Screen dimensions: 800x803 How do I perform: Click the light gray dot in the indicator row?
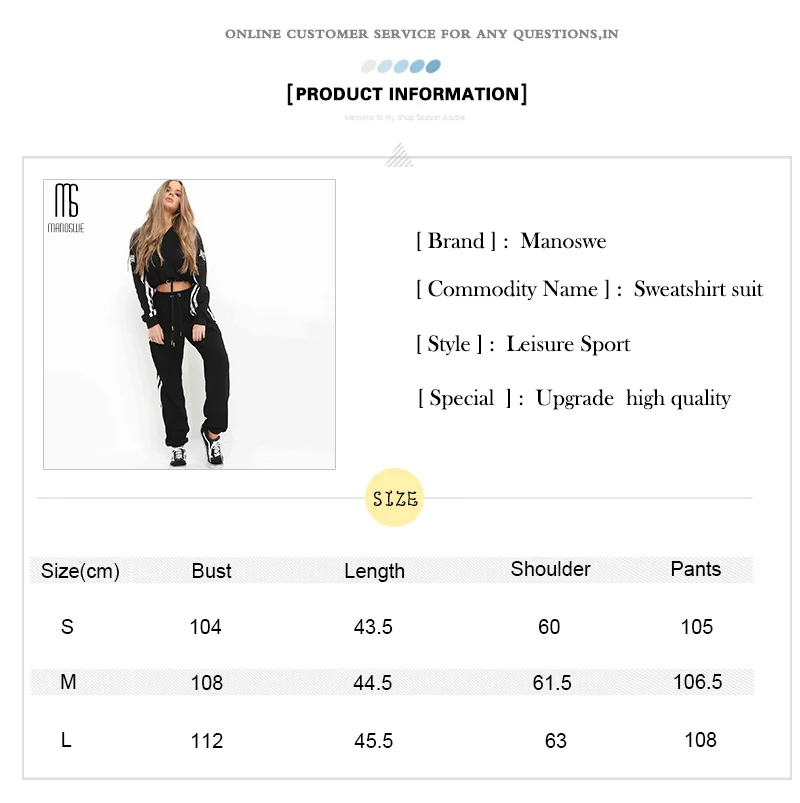coord(368,66)
